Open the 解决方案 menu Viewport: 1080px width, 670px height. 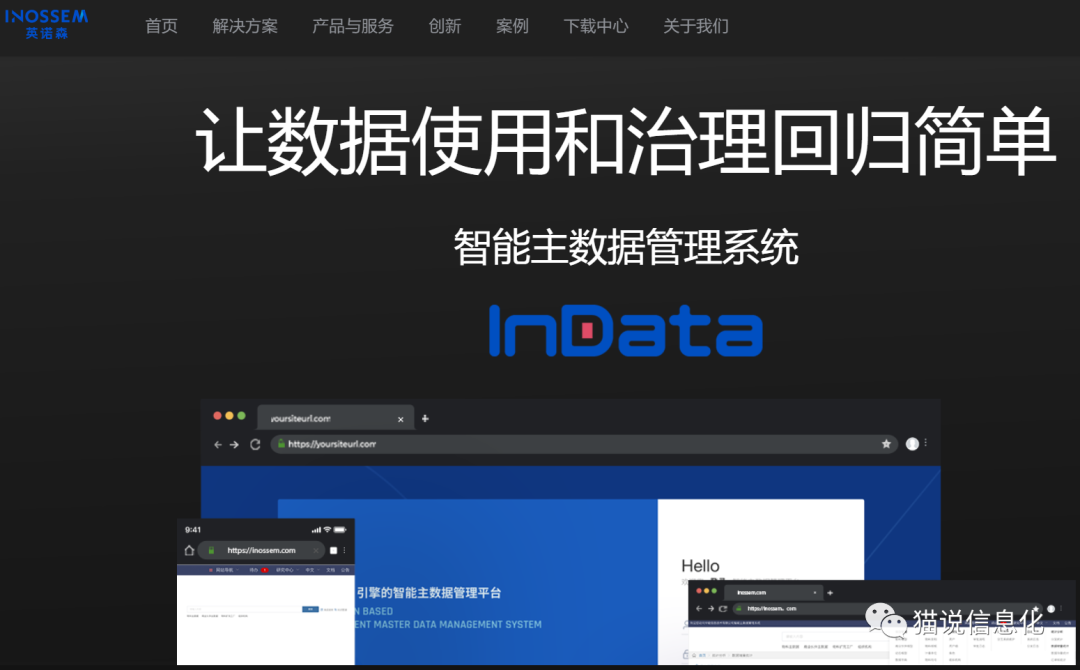[x=245, y=26]
